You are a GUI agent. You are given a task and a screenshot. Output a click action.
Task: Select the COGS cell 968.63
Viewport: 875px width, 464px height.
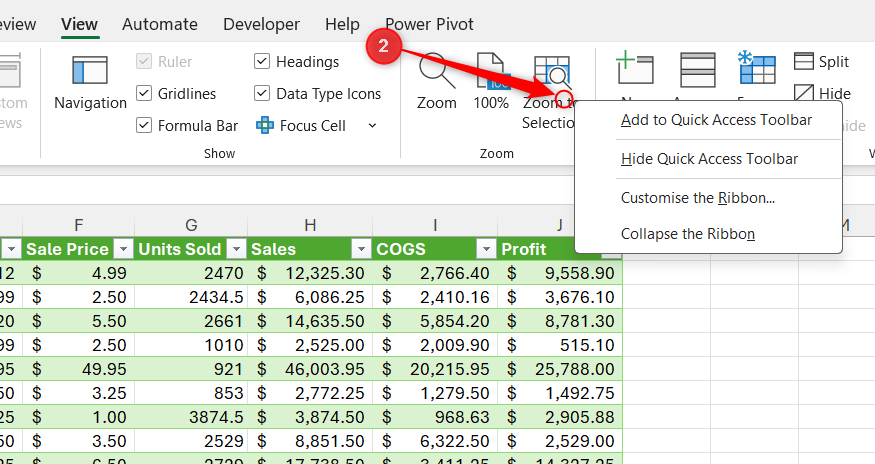point(435,417)
